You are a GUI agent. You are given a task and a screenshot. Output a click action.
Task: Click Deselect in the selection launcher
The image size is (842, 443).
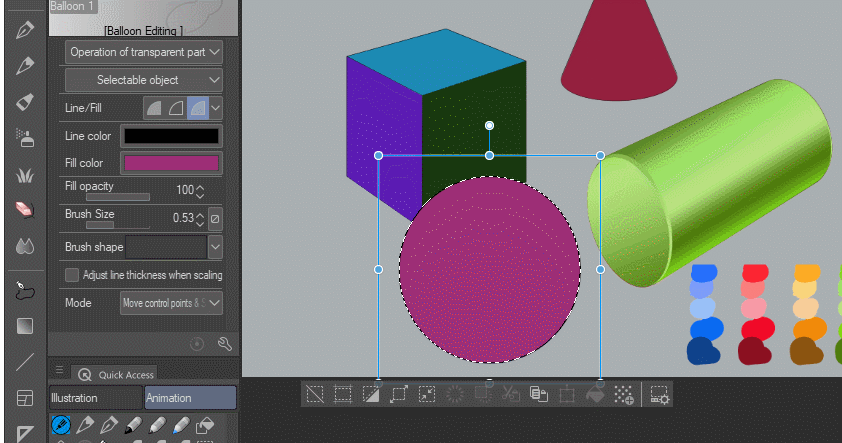click(315, 395)
